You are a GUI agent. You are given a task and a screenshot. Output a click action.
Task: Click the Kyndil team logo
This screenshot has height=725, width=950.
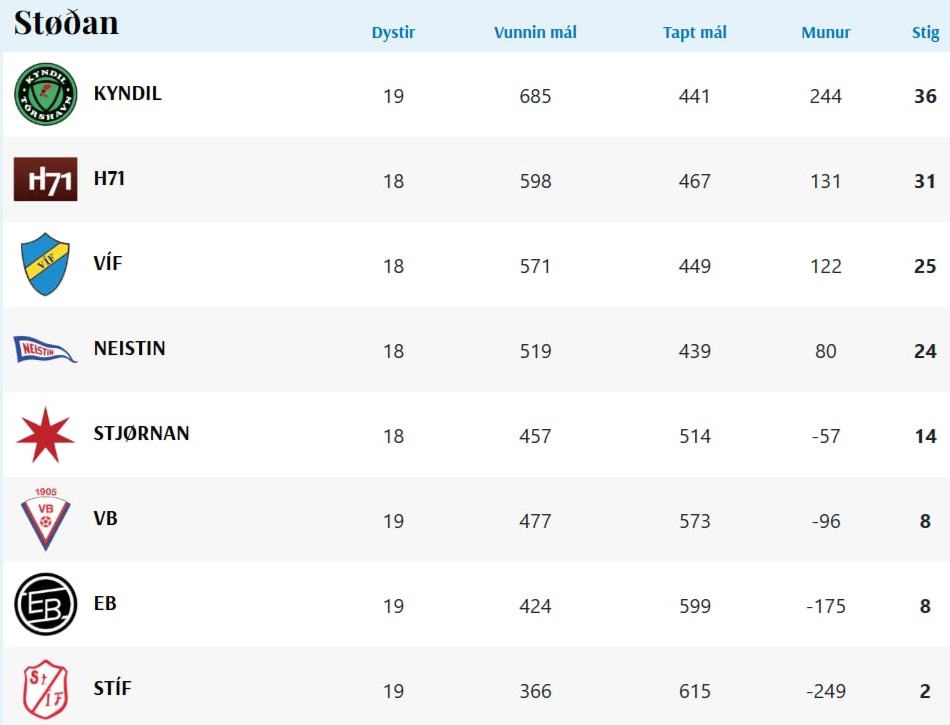[x=45, y=95]
